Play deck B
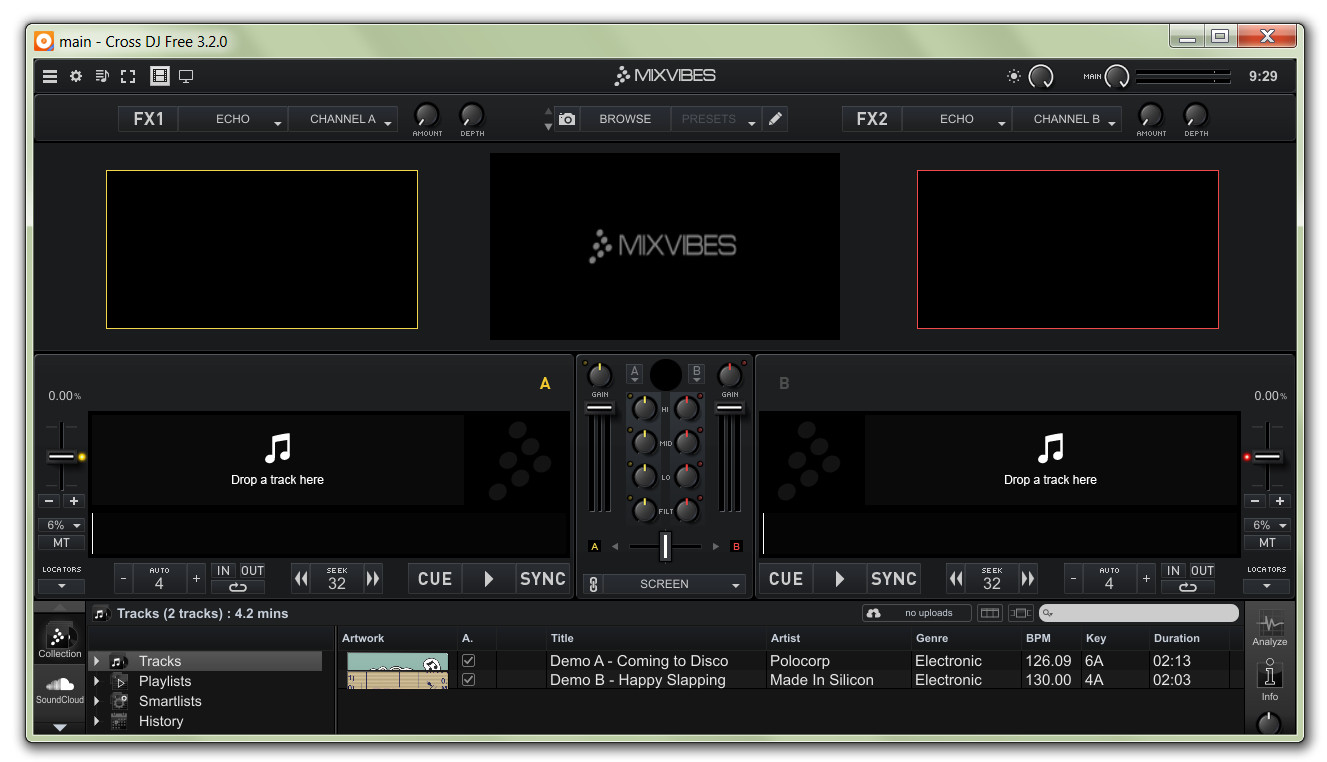This screenshot has height=762, width=1327. 839,579
